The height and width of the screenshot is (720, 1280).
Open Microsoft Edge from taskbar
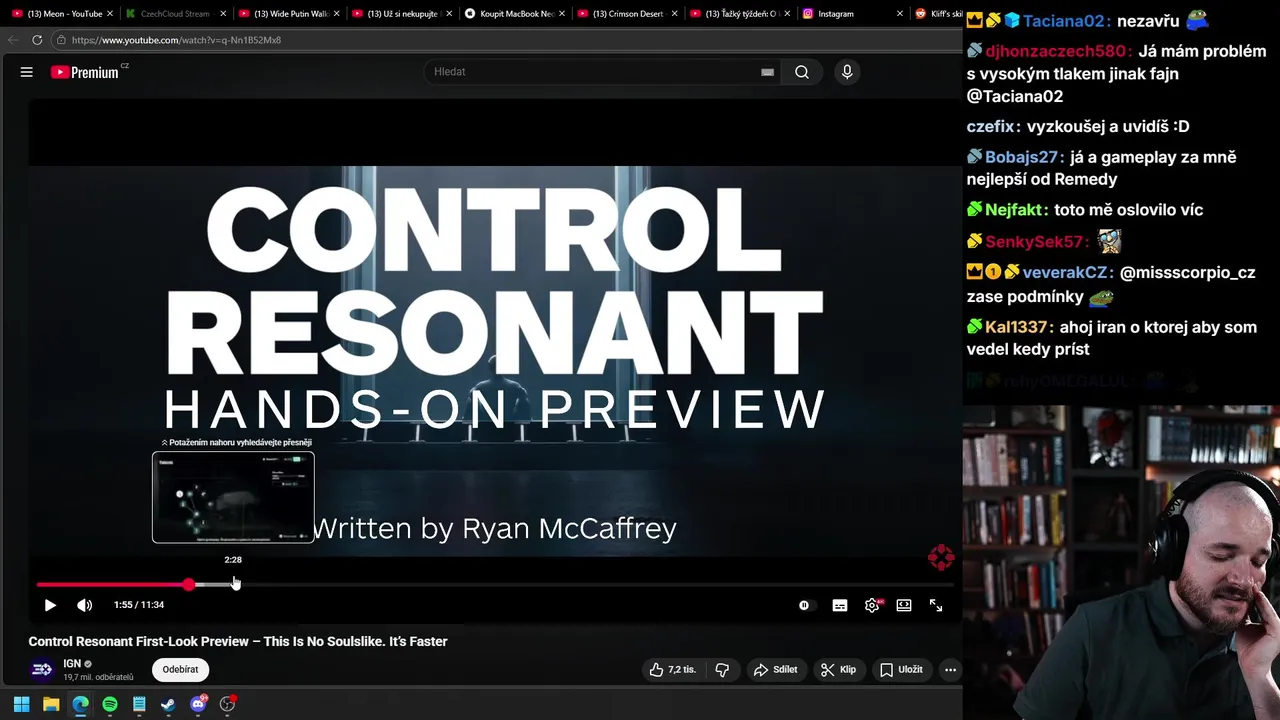click(x=80, y=704)
